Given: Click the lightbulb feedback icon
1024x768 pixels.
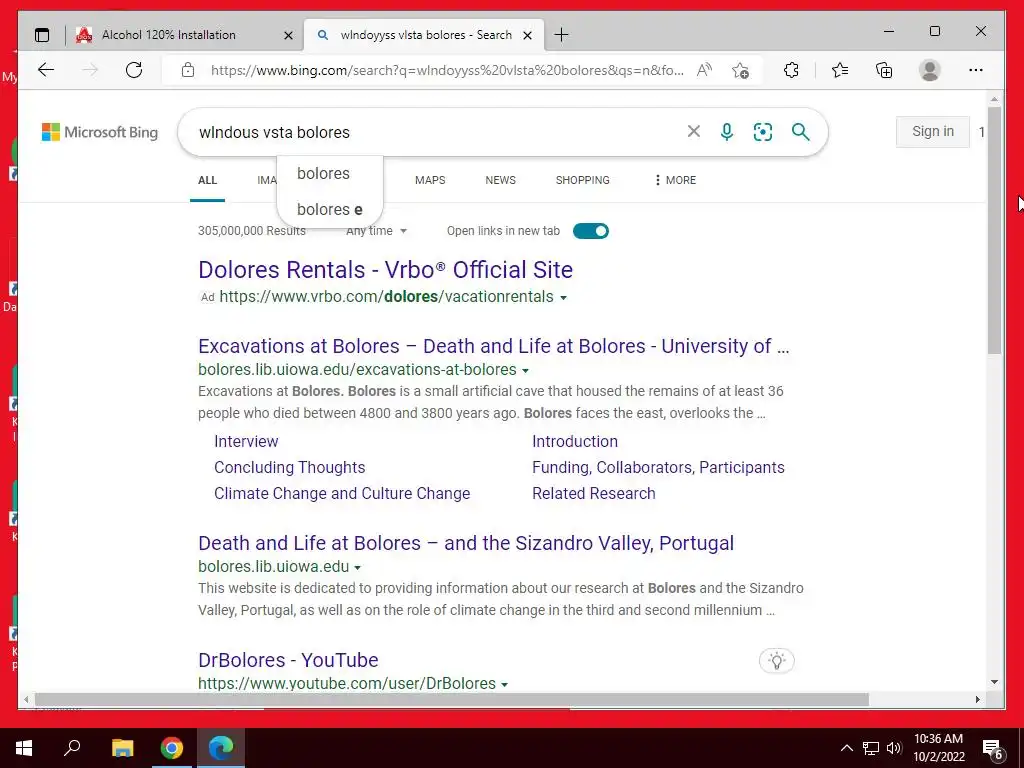Looking at the screenshot, I should [776, 660].
